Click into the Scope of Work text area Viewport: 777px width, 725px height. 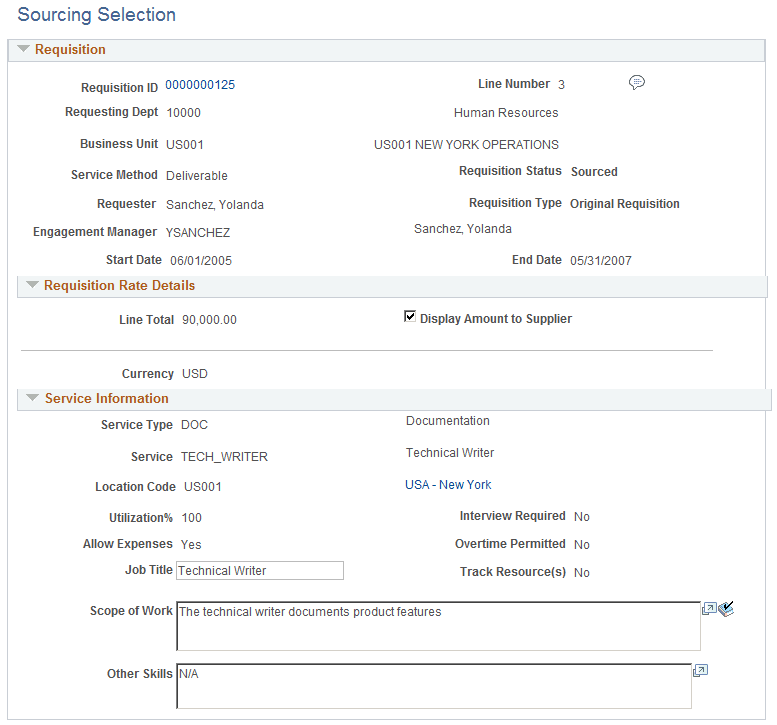(439, 626)
